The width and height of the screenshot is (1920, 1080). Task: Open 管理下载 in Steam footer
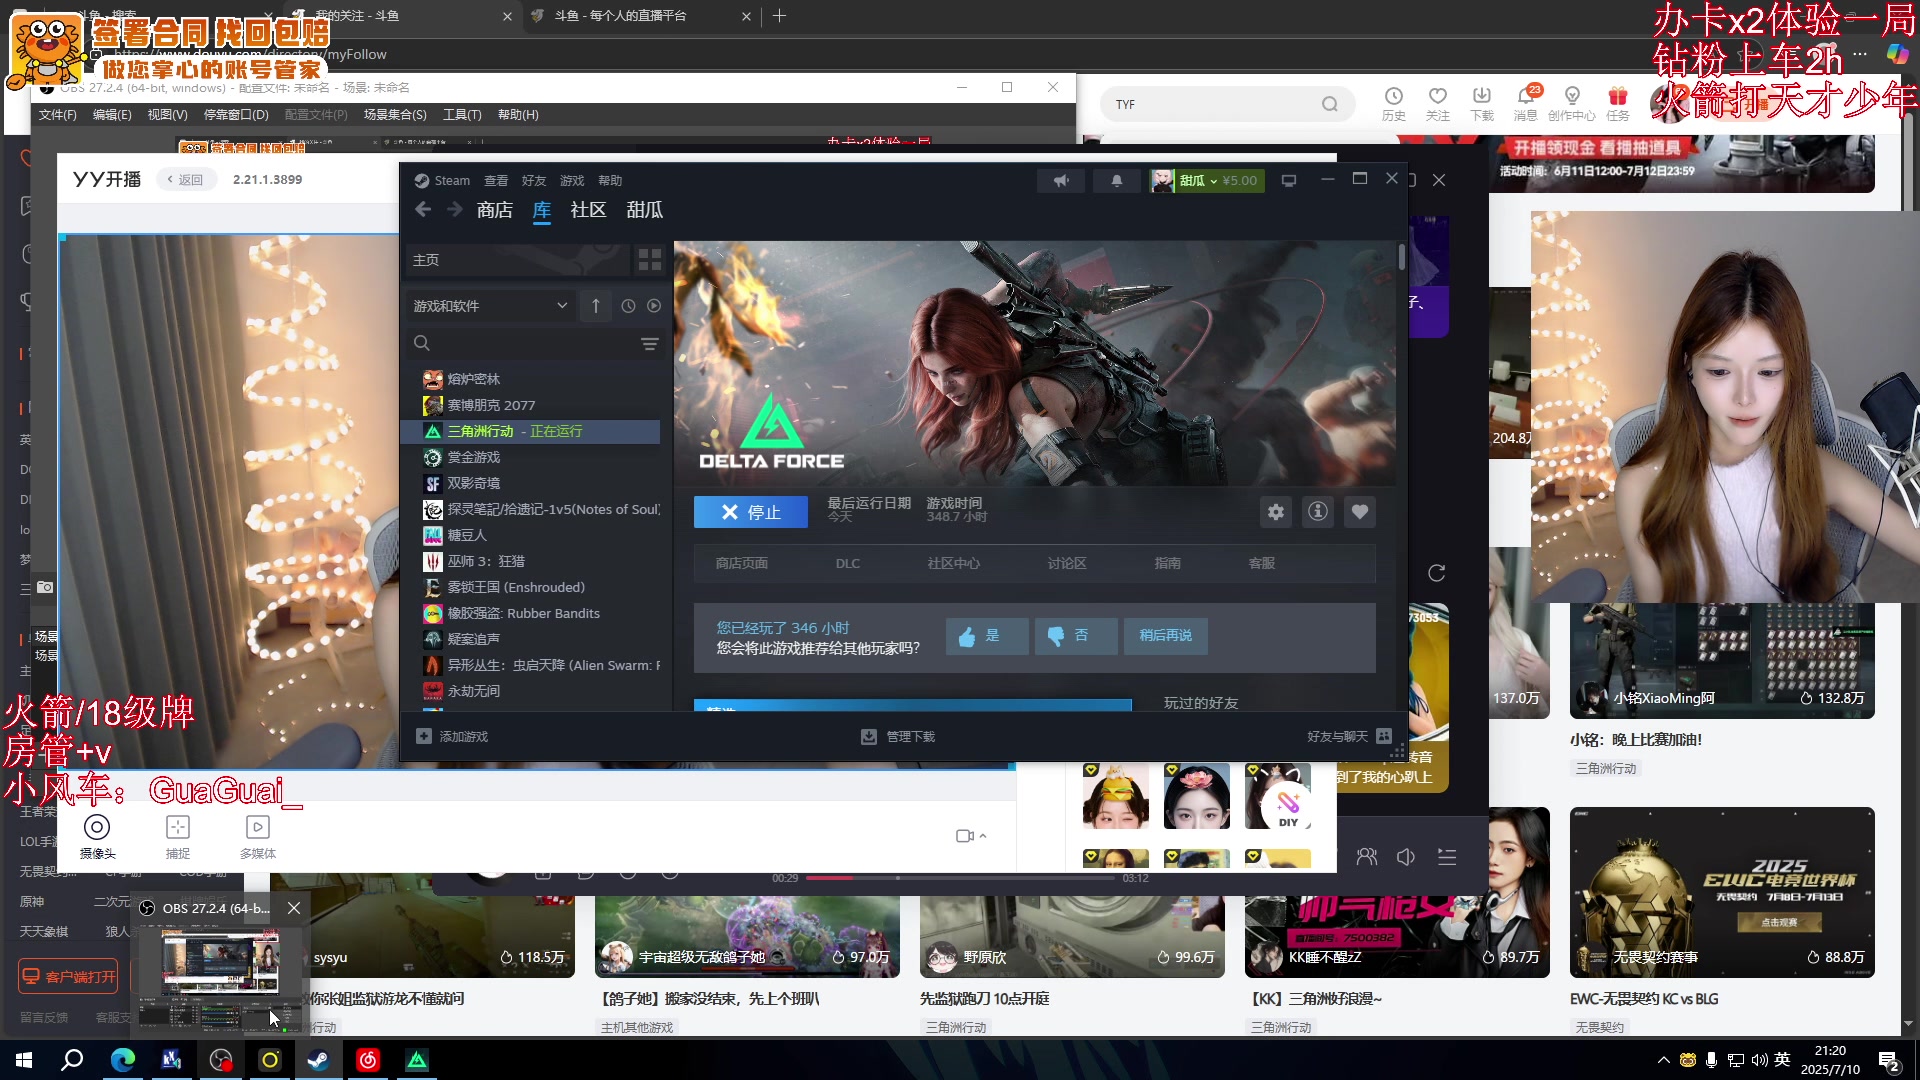click(x=898, y=737)
